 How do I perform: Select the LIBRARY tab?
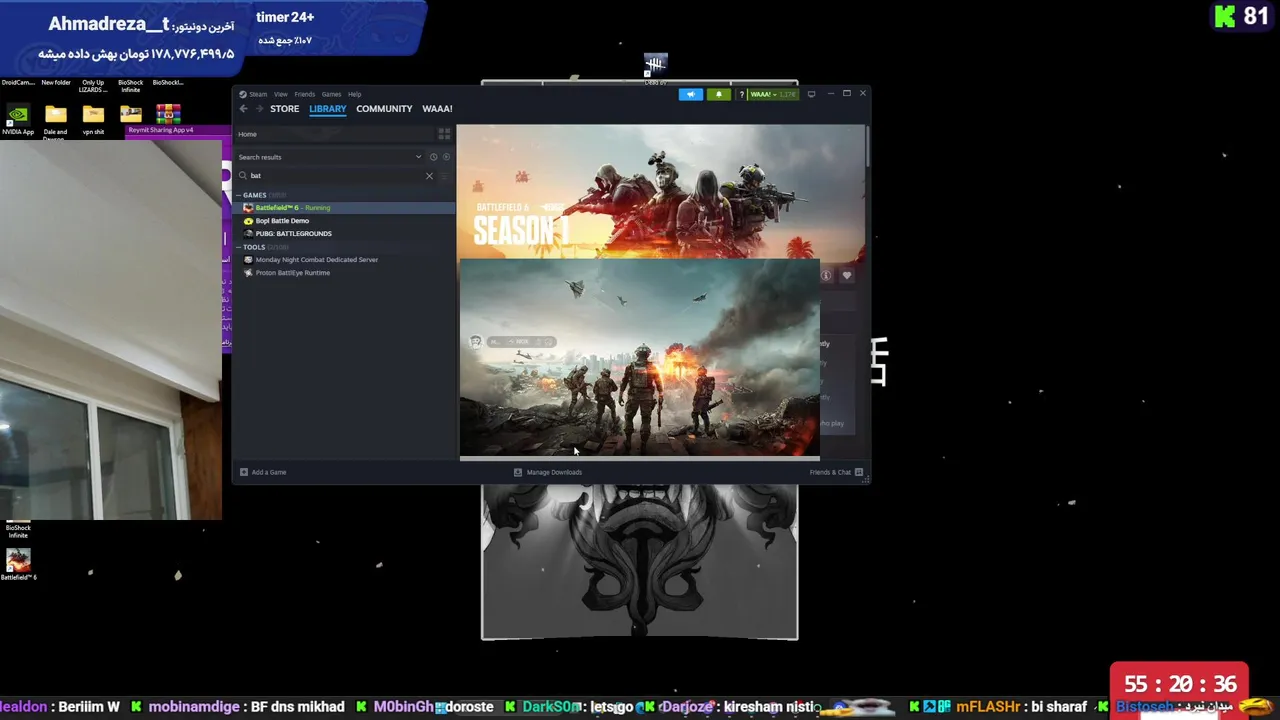[328, 109]
